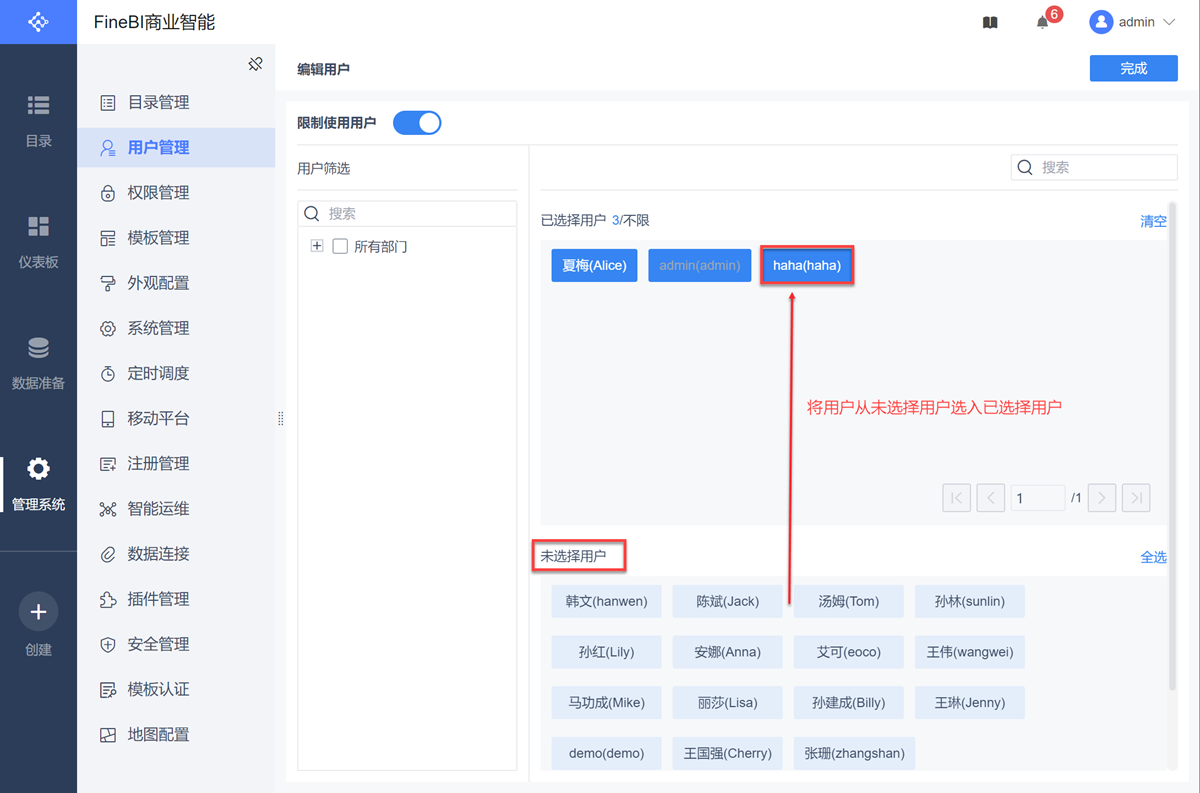
Task: Click the 移动平台 tablet icon
Action: coord(108,419)
